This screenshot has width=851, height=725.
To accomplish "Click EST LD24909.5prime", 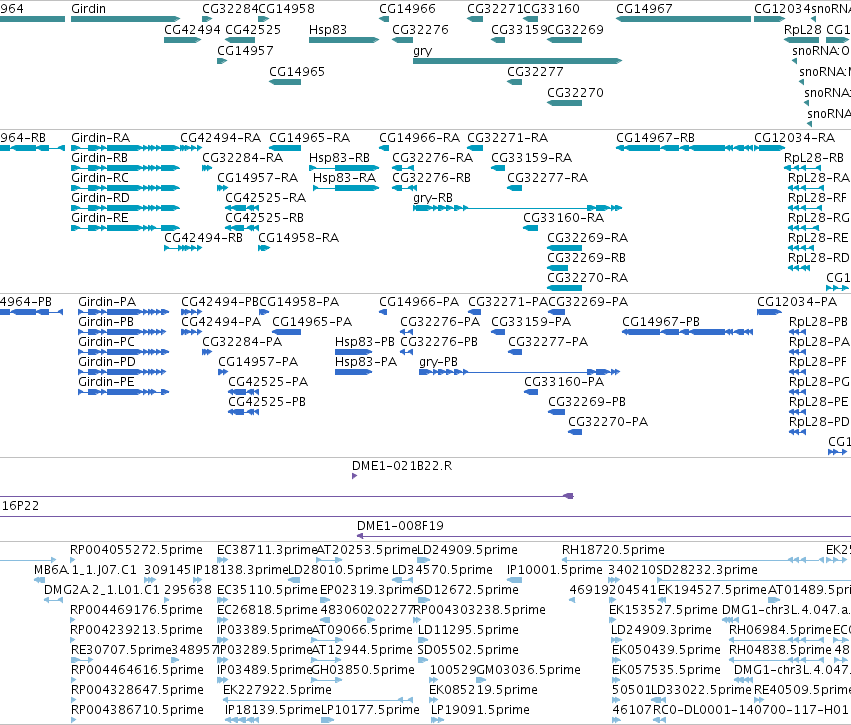I will point(467,550).
